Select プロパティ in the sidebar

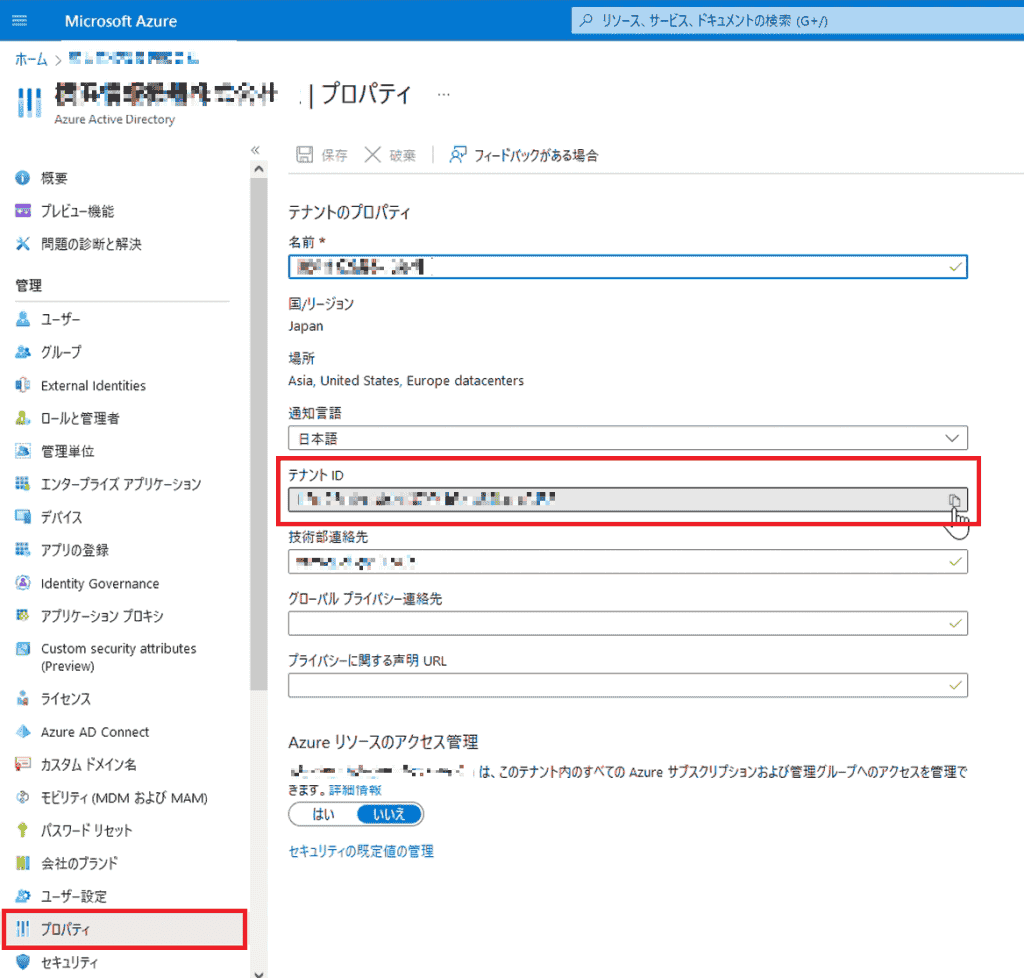[124, 929]
